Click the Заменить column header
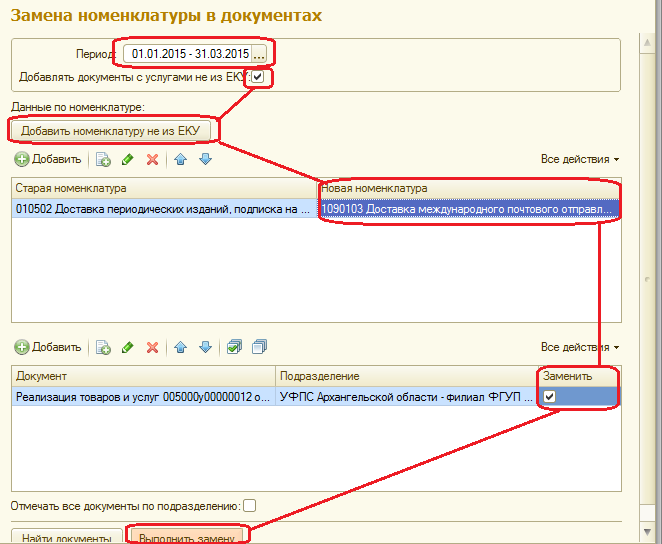Screen dimensions: 662x544 580,376
